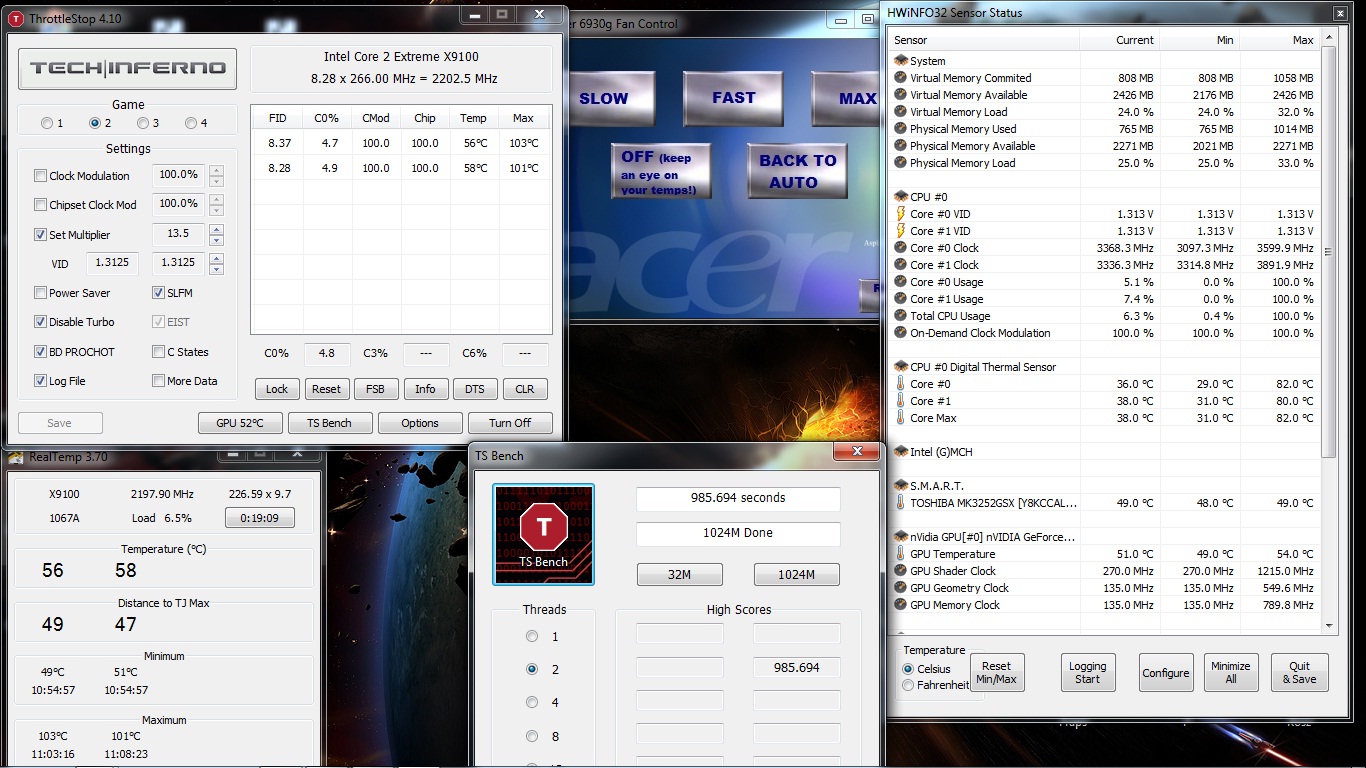
Task: Click the RealTemp title bar icon
Action: [x=17, y=457]
